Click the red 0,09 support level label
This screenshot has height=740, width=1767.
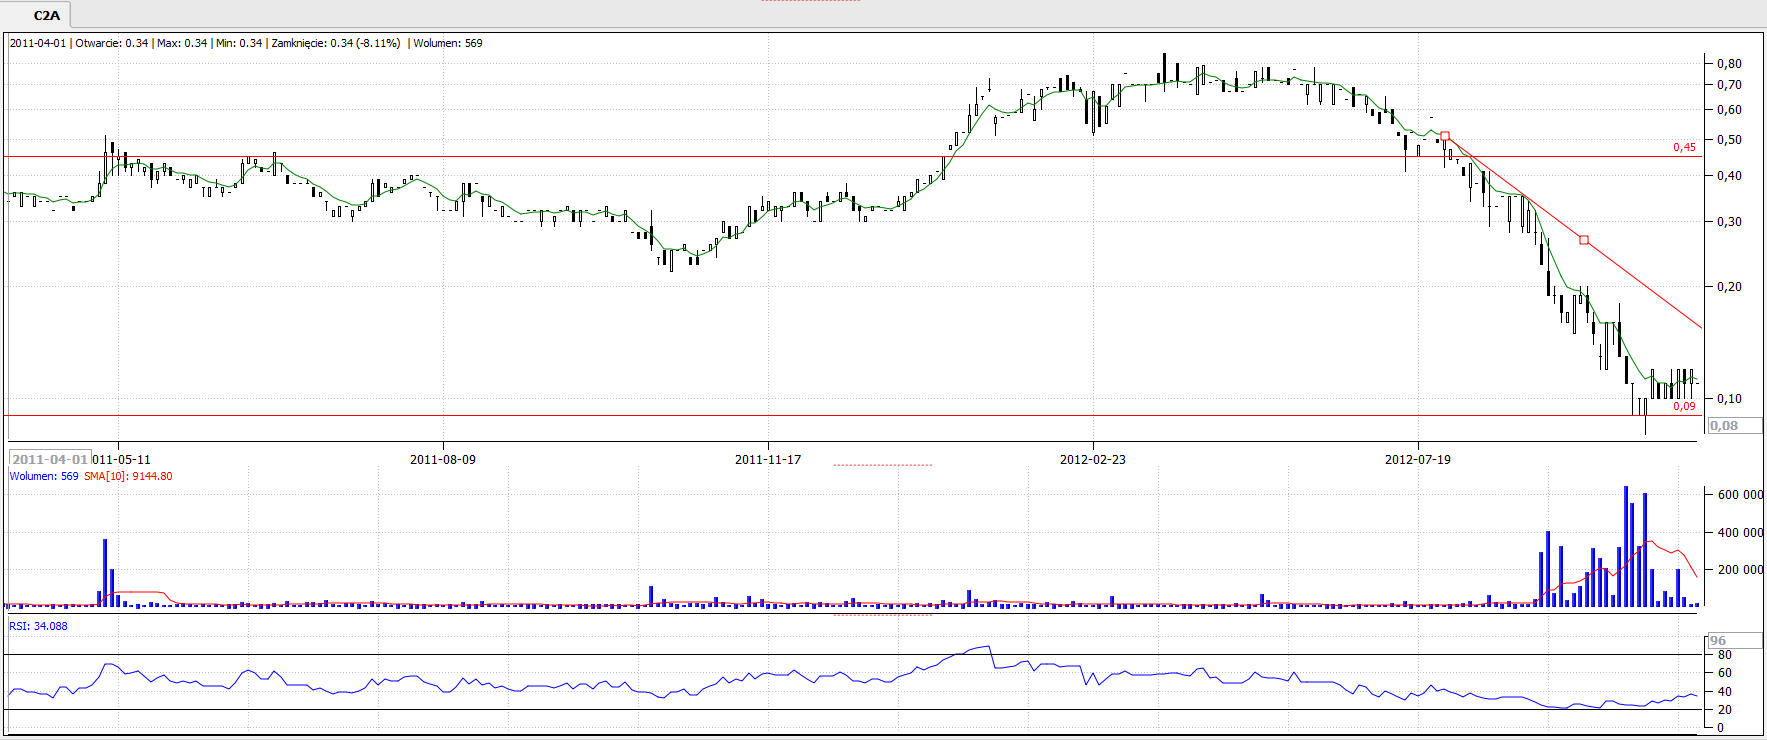tap(1684, 406)
